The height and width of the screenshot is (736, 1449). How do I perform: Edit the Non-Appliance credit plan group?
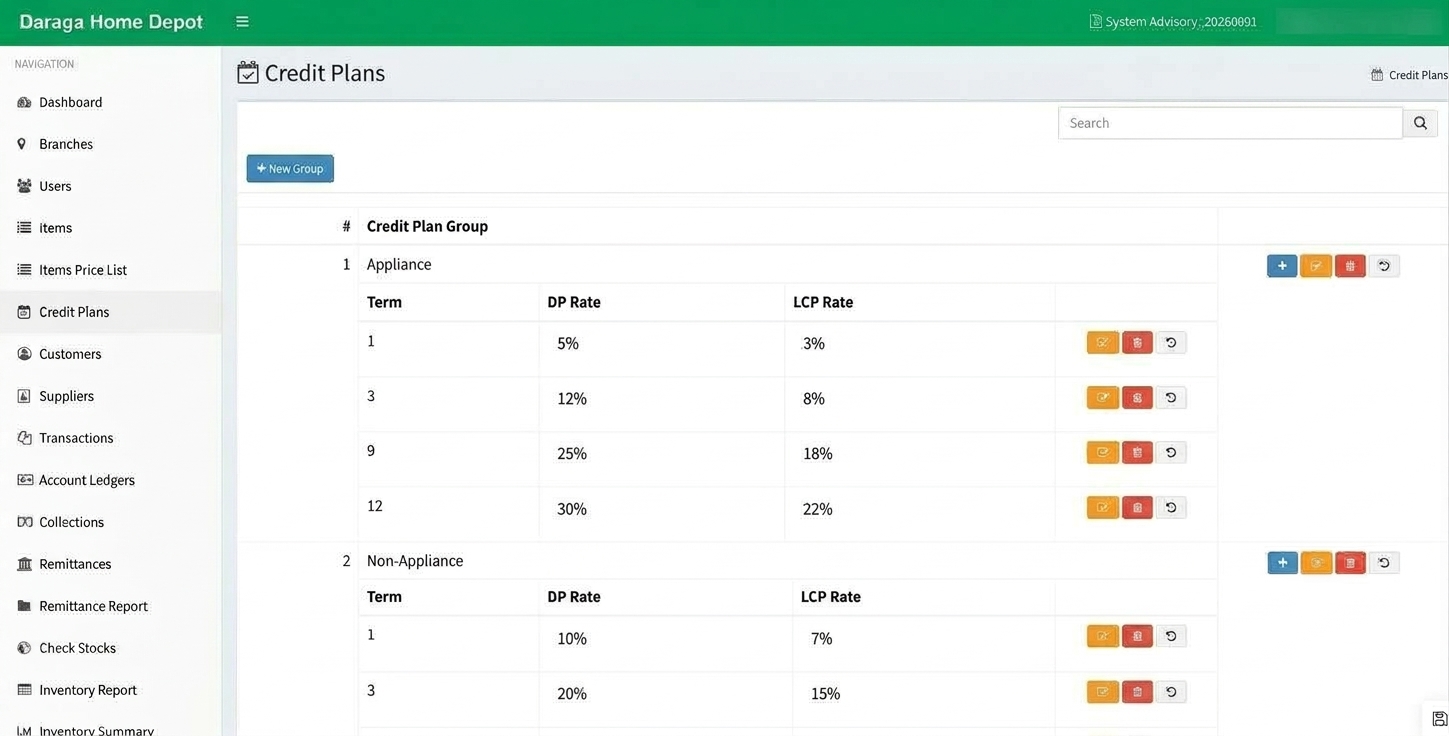1316,563
